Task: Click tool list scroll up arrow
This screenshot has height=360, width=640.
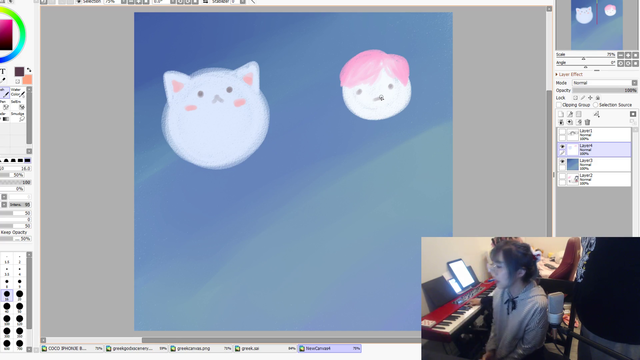Action: [29, 89]
